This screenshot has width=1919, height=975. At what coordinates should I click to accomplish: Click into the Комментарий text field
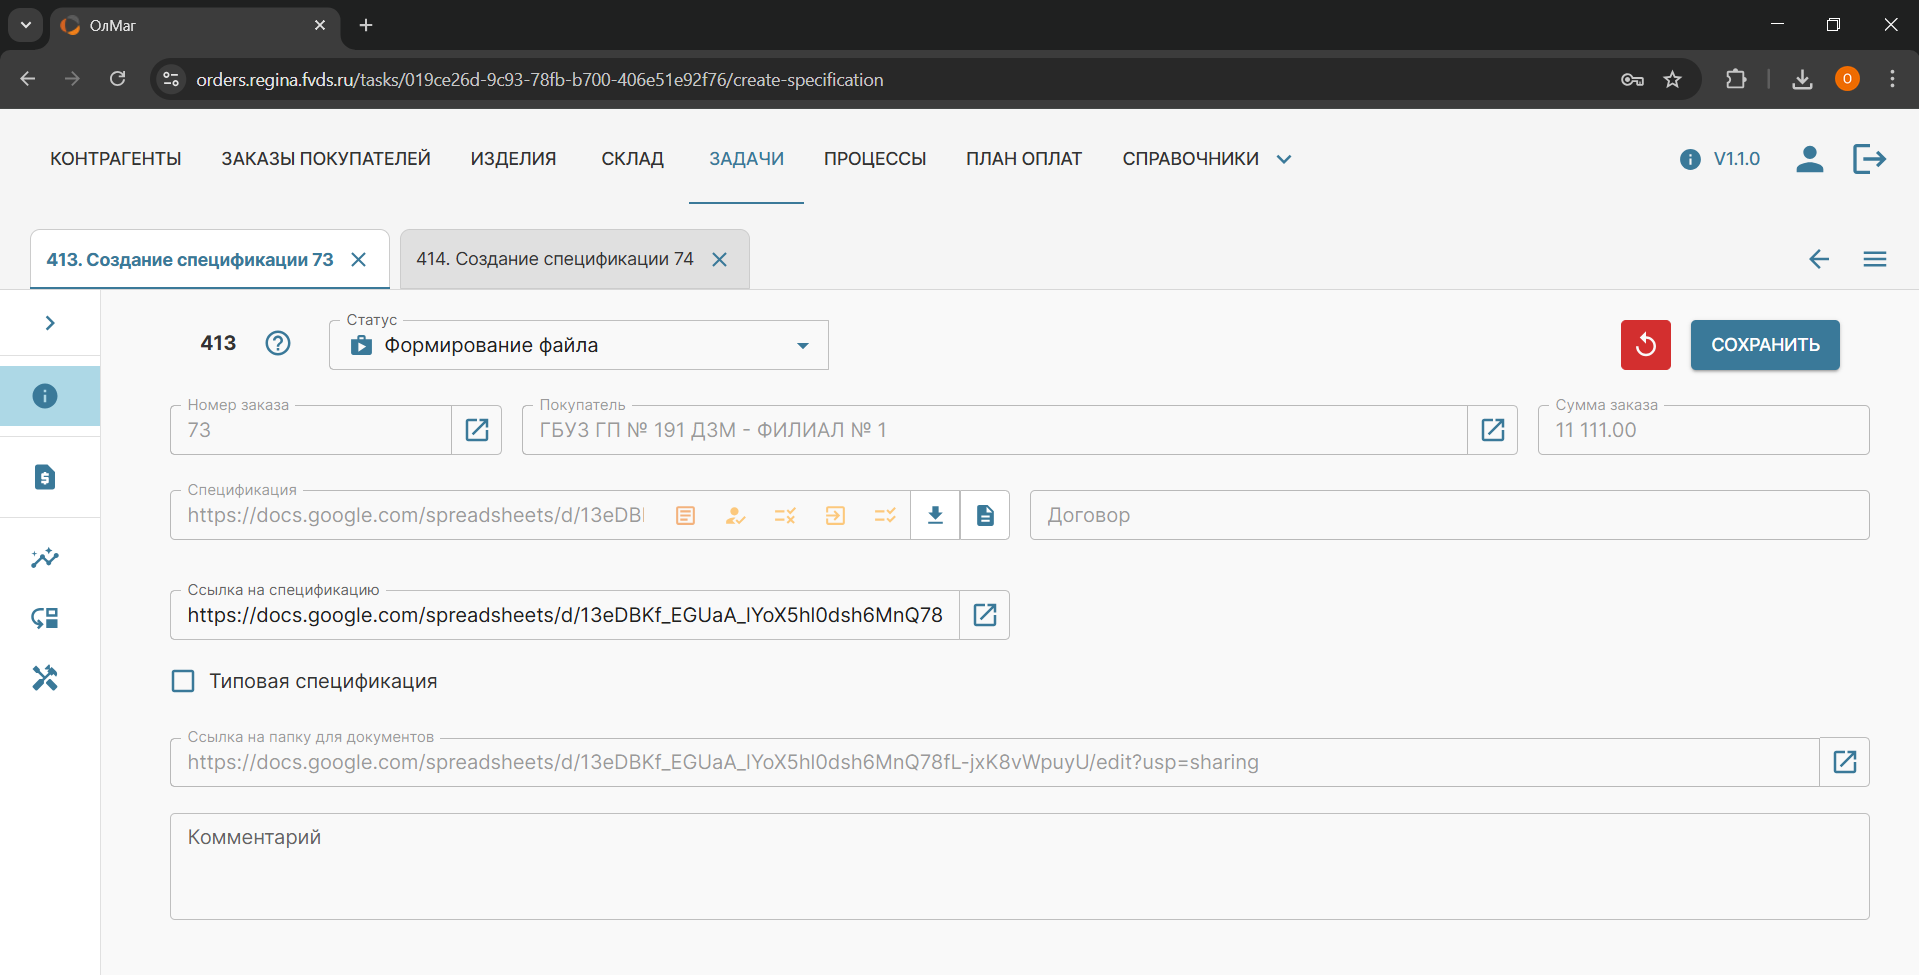tap(1019, 866)
